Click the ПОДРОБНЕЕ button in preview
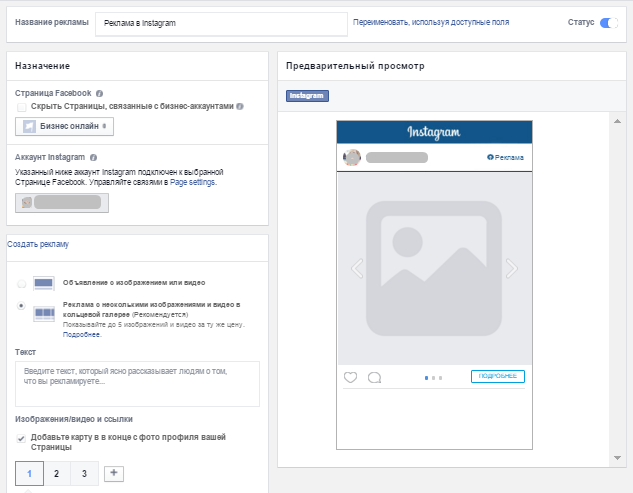The width and height of the screenshot is (633, 493). (497, 377)
